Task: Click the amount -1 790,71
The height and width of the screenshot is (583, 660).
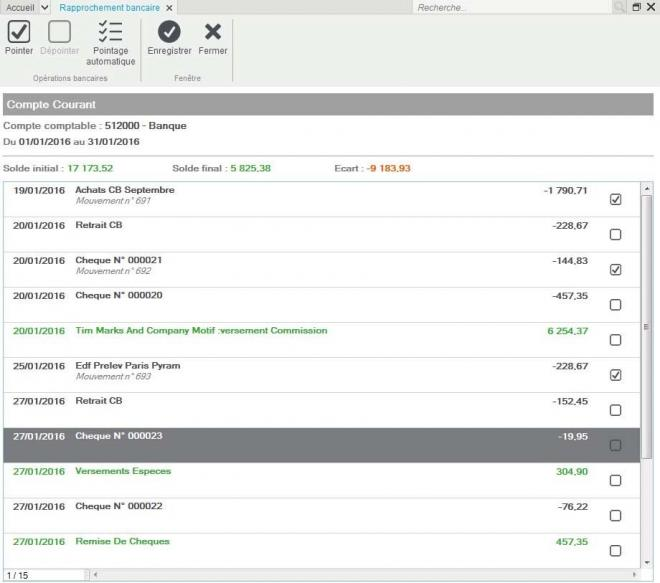Action: coord(565,191)
